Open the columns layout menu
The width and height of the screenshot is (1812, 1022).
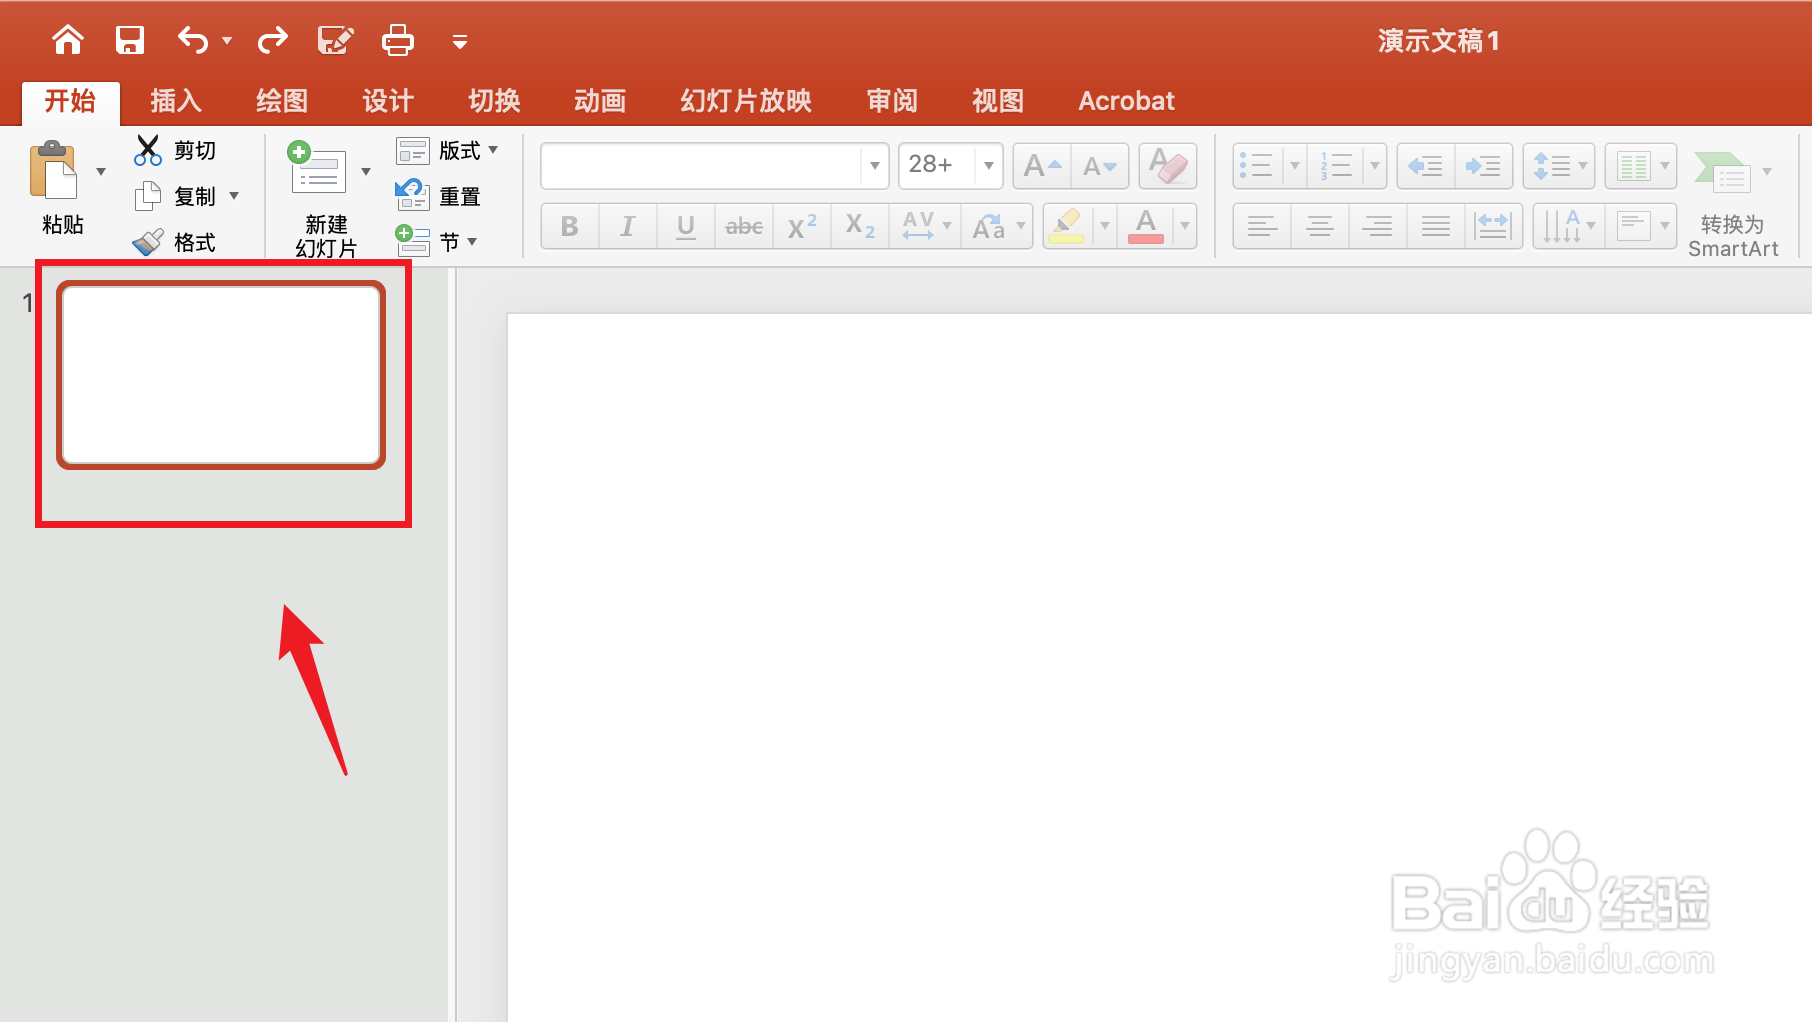tap(1641, 166)
